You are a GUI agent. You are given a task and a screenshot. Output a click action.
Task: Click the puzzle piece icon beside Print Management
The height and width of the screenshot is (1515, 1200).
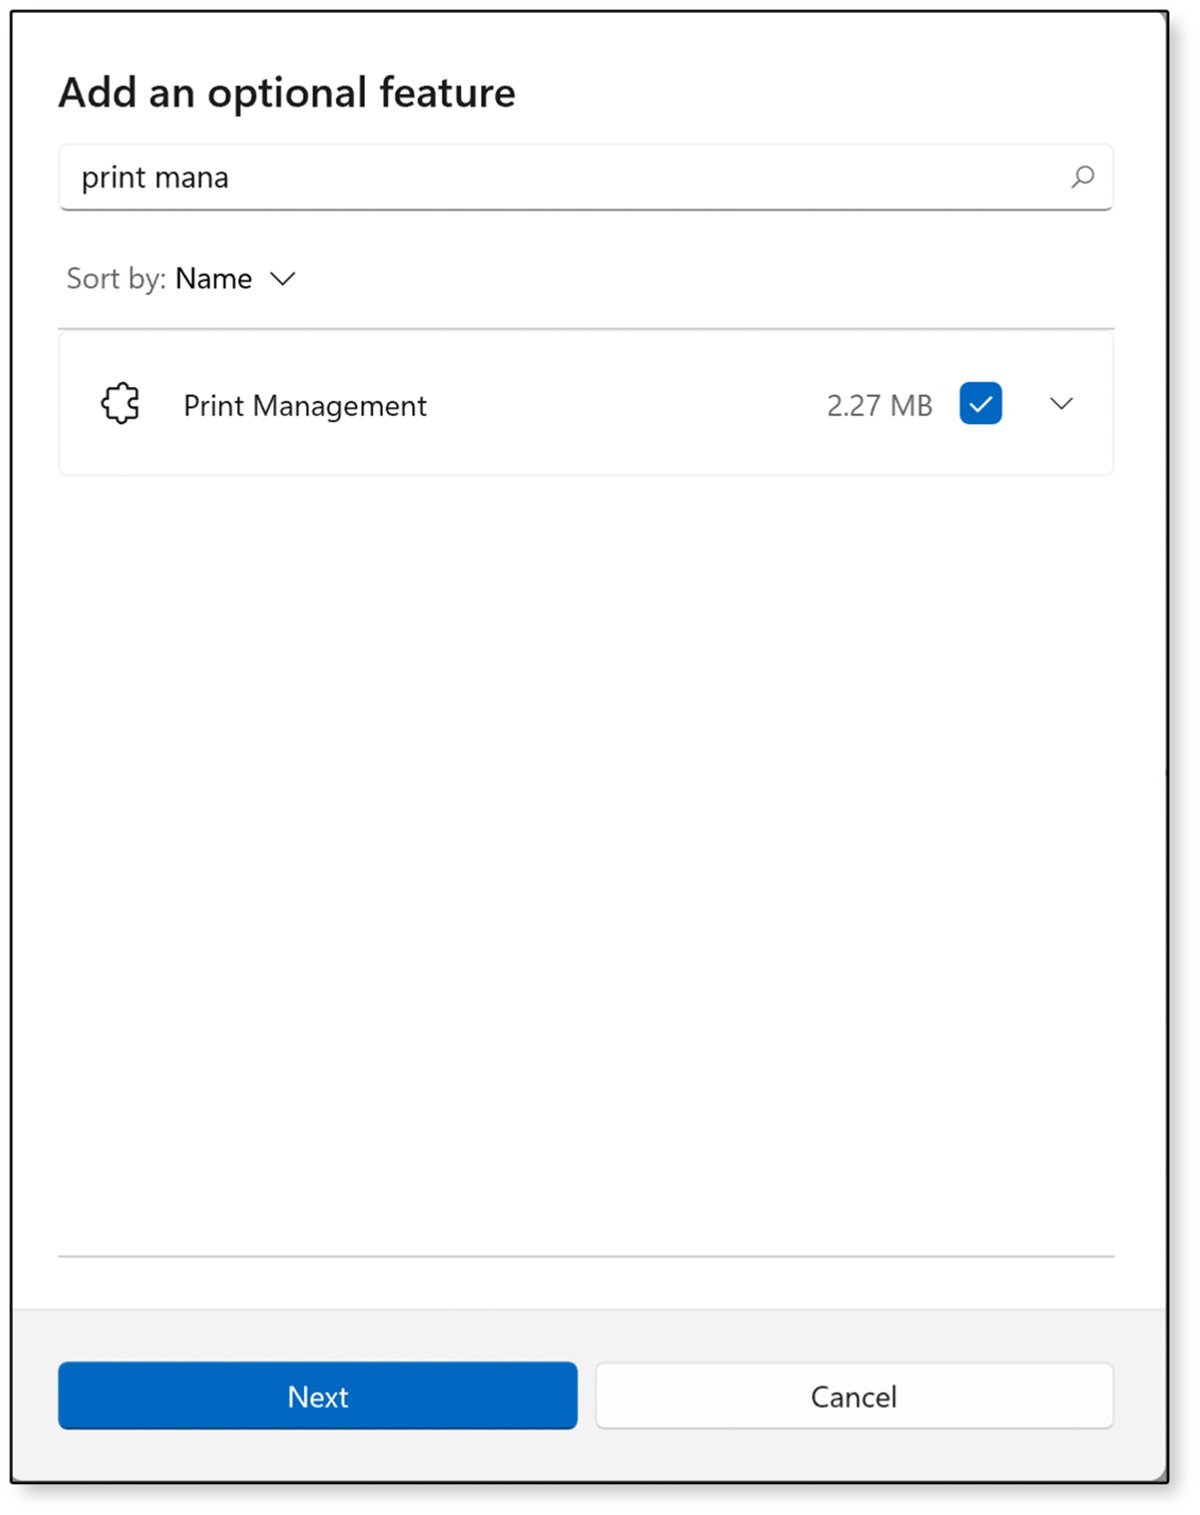[119, 404]
